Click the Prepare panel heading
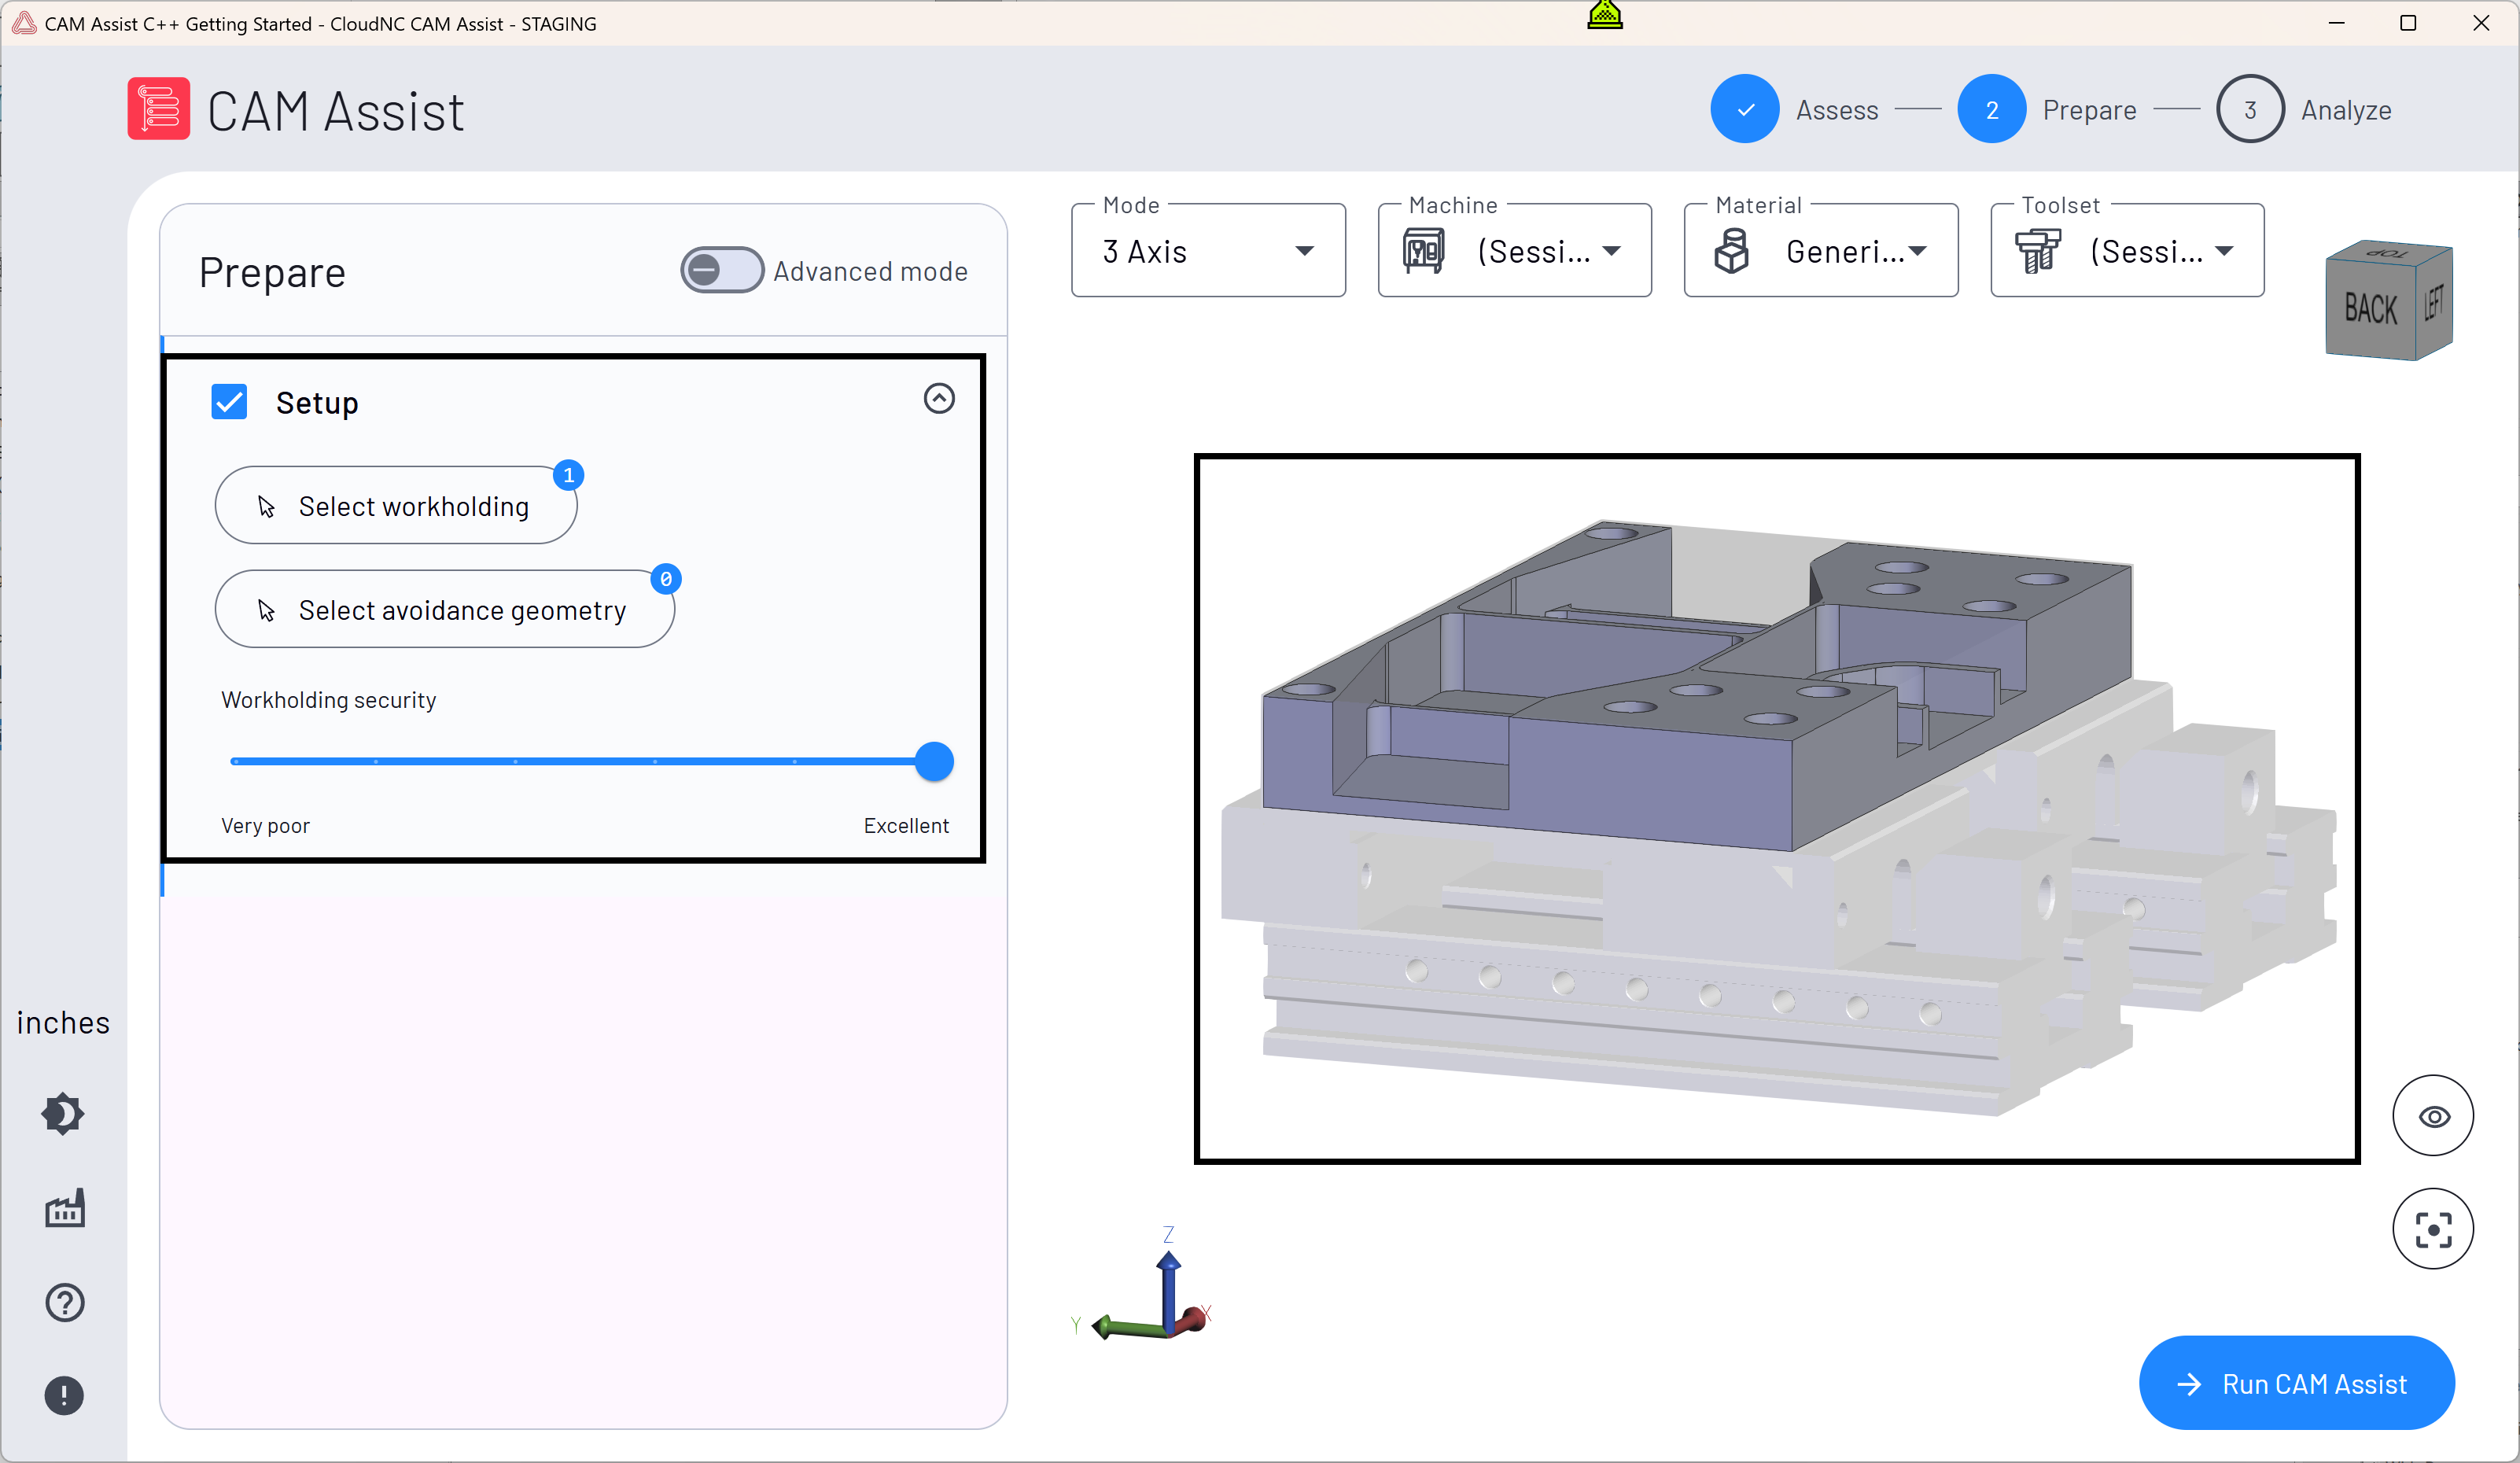Screen dimensions: 2520x1463 [272, 273]
